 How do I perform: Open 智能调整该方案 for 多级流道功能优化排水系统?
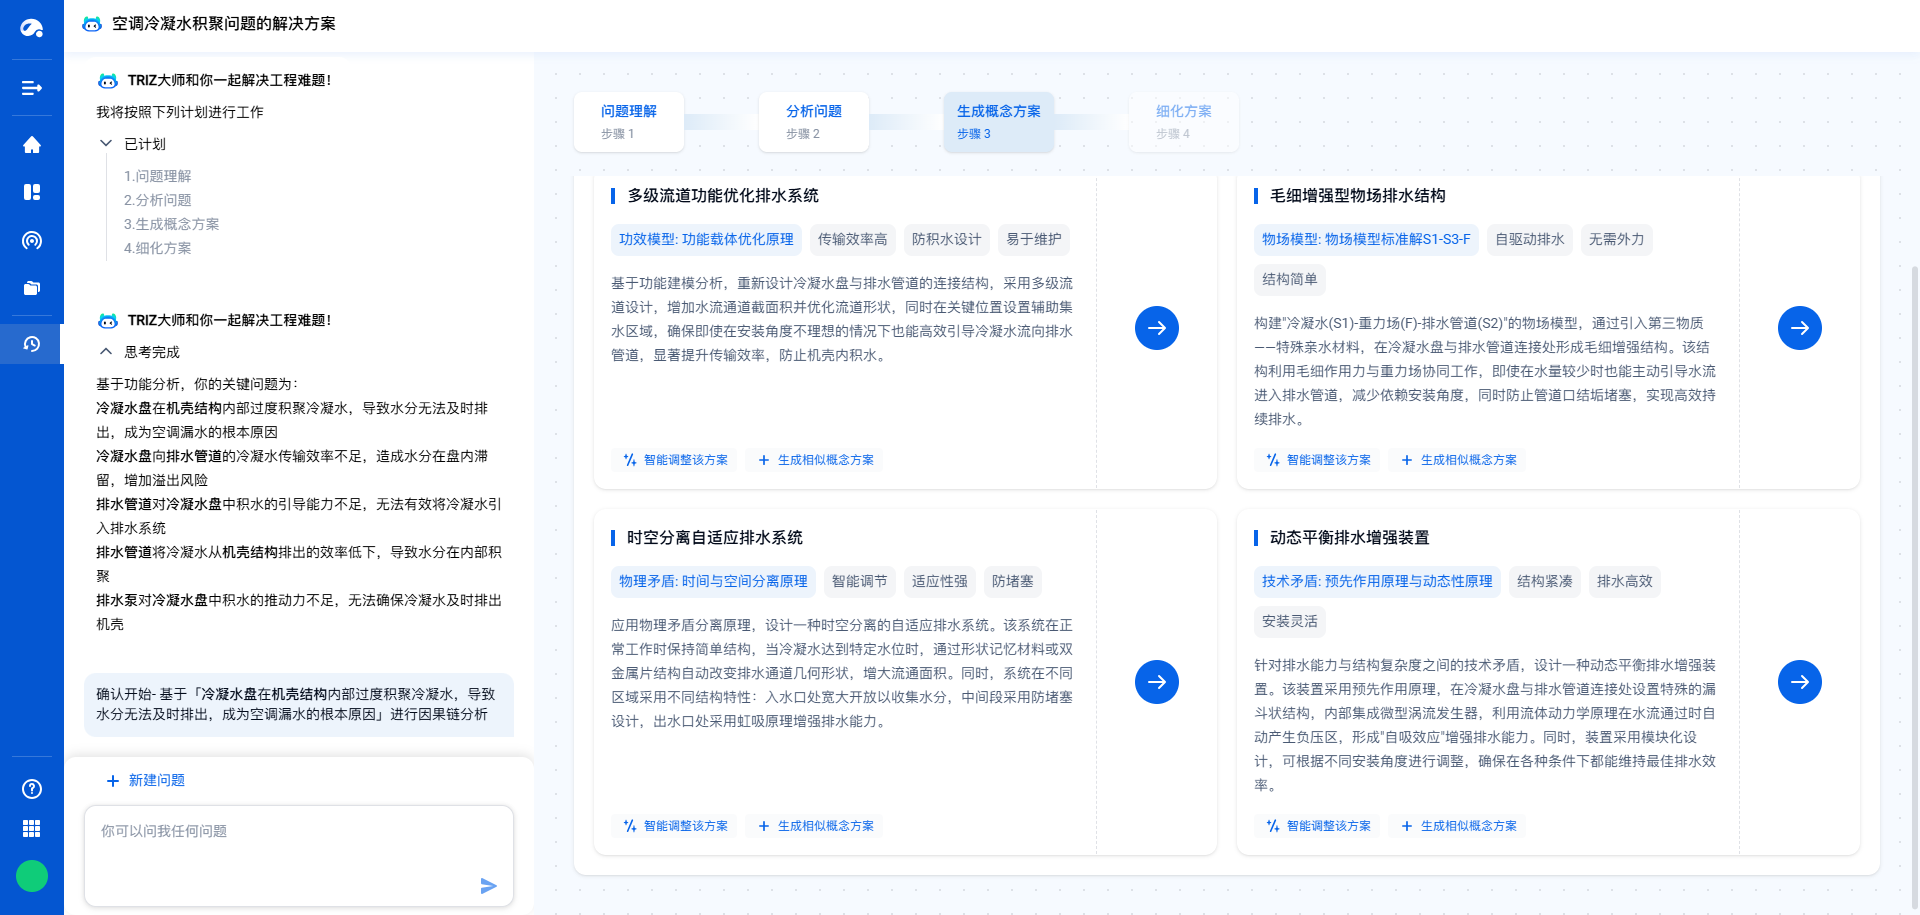tap(674, 460)
